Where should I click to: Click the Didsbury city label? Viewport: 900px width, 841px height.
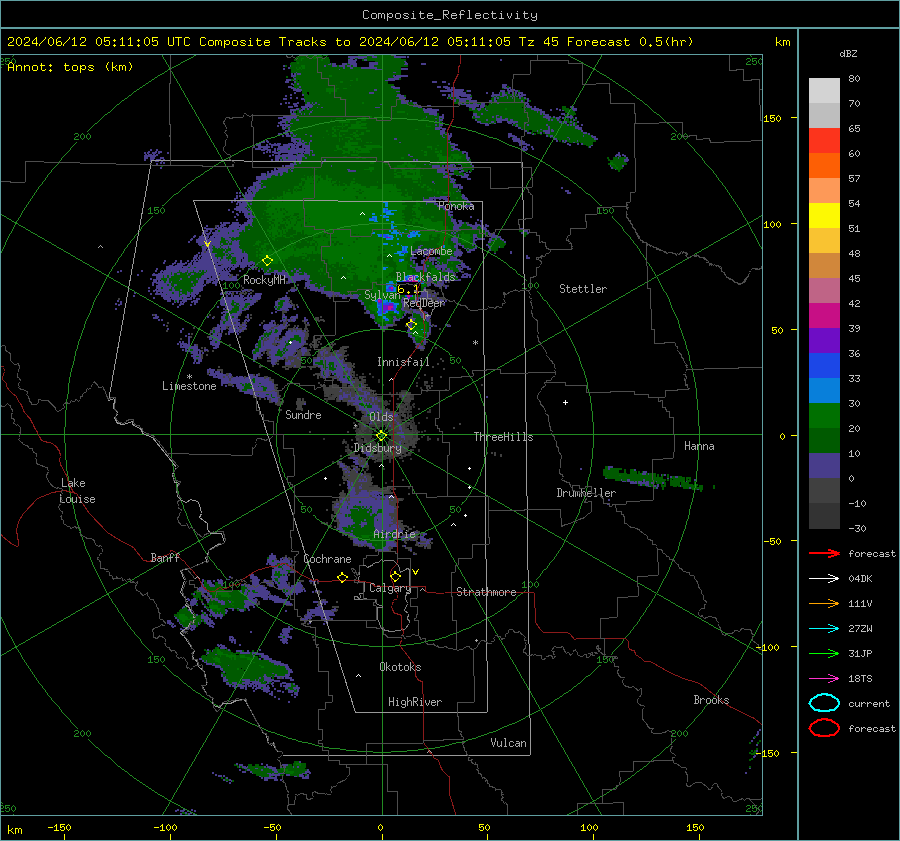click(377, 448)
